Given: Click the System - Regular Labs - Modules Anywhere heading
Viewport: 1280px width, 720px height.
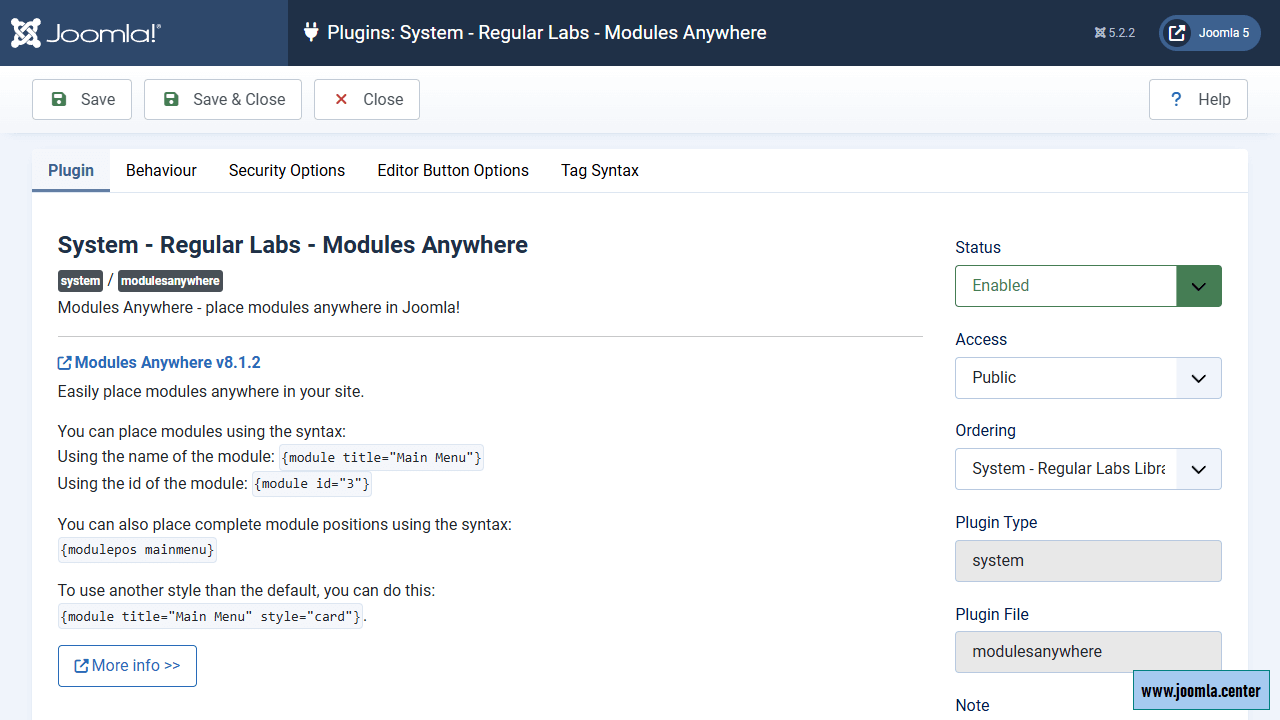Looking at the screenshot, I should (293, 245).
